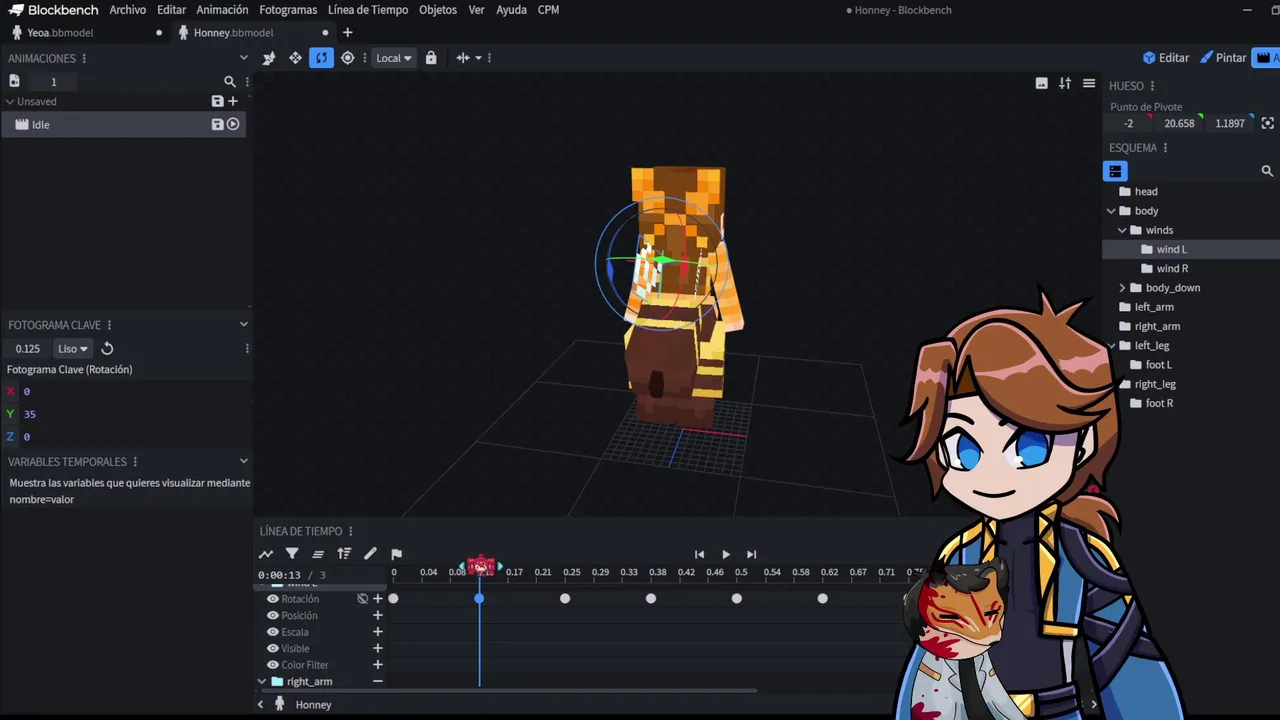Open the Fotogramas menu

(x=288, y=10)
